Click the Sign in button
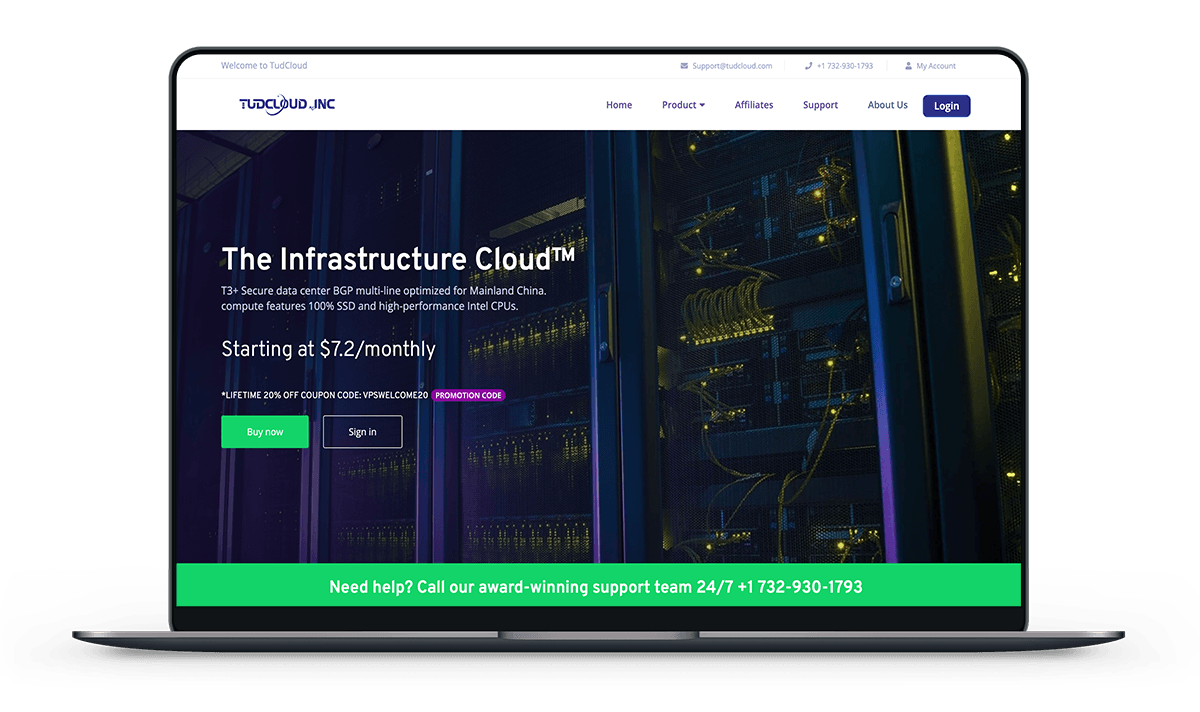The height and width of the screenshot is (712, 1200). pos(362,432)
